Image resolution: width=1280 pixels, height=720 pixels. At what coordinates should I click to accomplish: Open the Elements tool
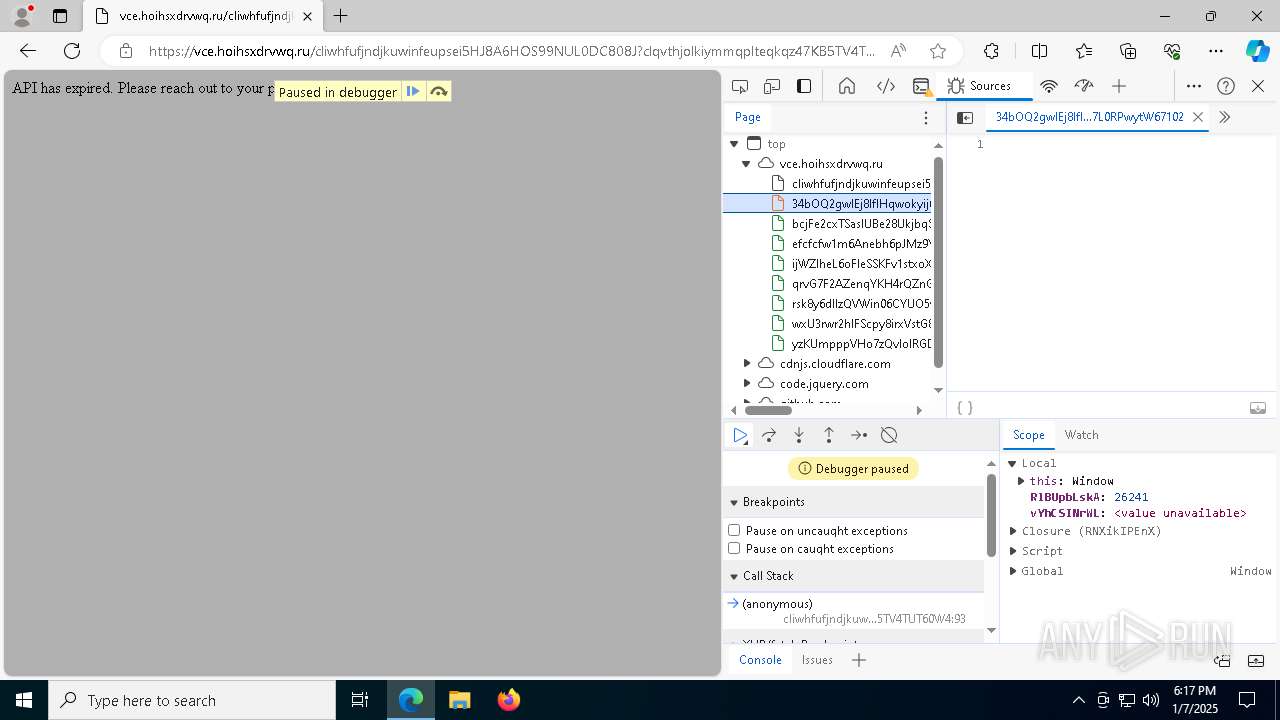pyautogui.click(x=885, y=86)
